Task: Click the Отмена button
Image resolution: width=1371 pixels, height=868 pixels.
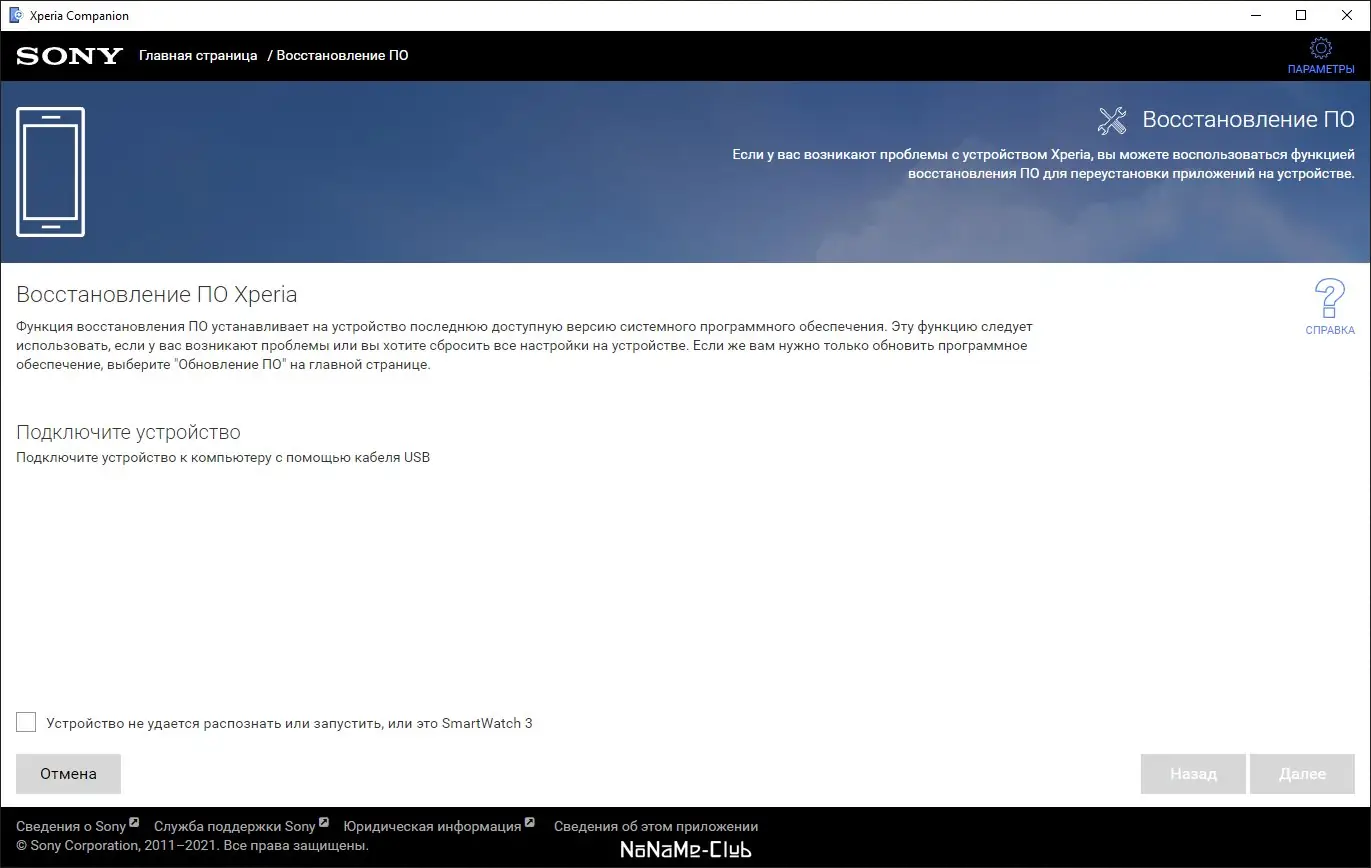Action: tap(68, 774)
